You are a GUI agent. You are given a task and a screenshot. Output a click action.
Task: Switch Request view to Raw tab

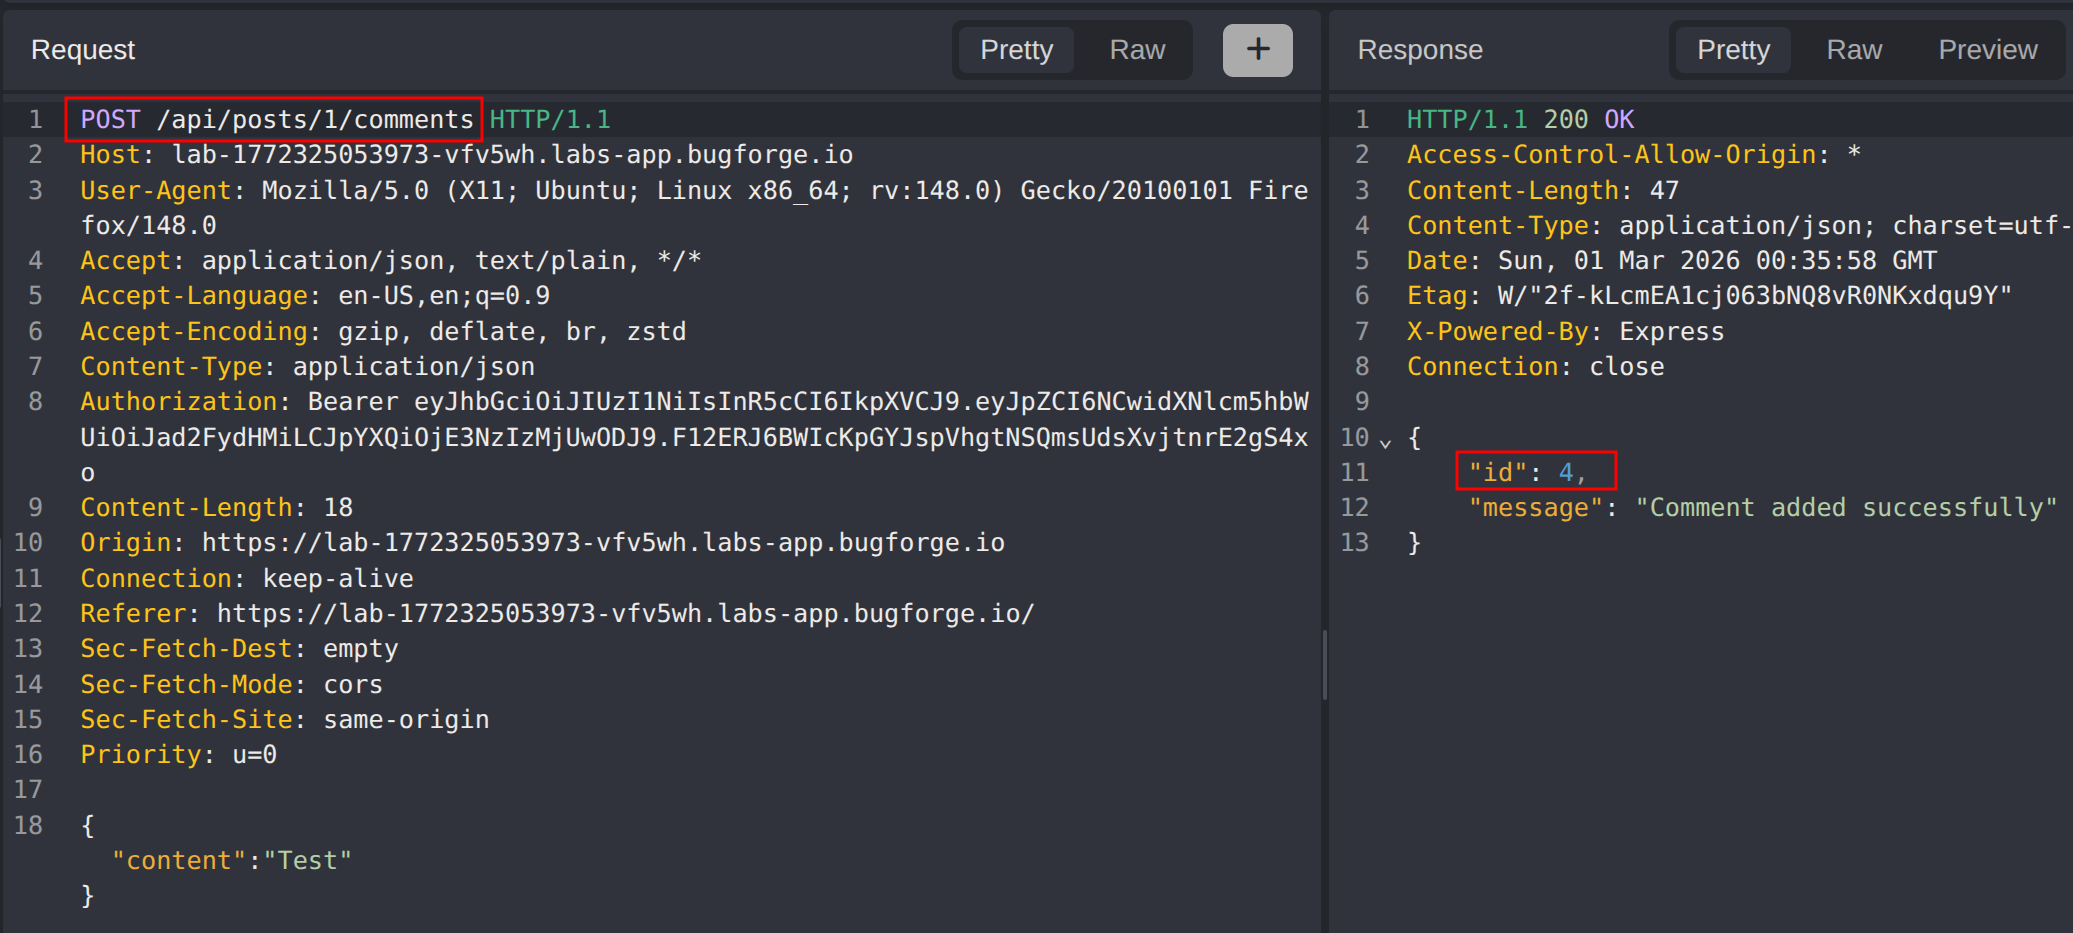(1137, 50)
